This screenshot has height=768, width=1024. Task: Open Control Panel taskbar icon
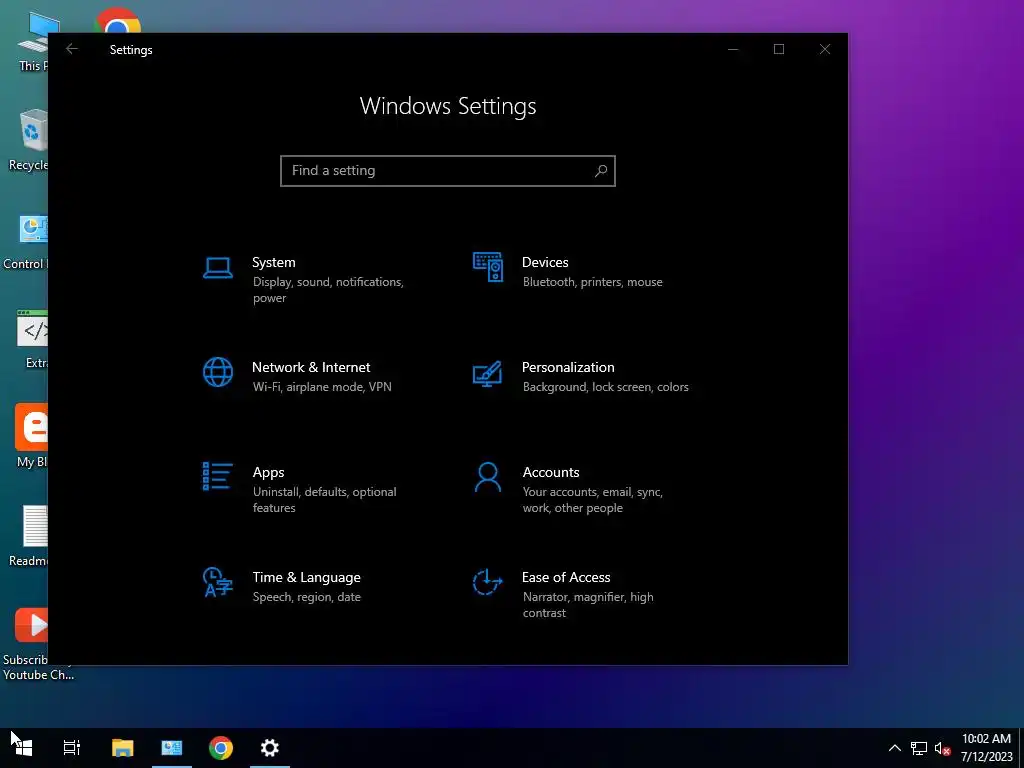(172, 747)
